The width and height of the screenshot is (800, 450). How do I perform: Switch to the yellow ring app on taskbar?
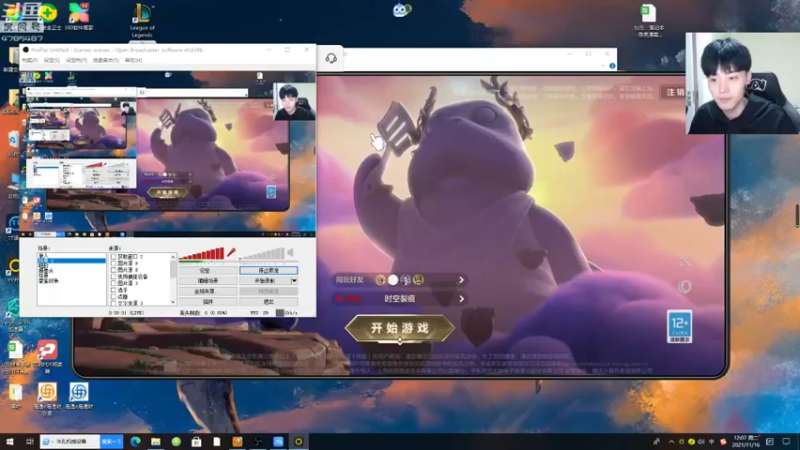pyautogui.click(x=298, y=441)
